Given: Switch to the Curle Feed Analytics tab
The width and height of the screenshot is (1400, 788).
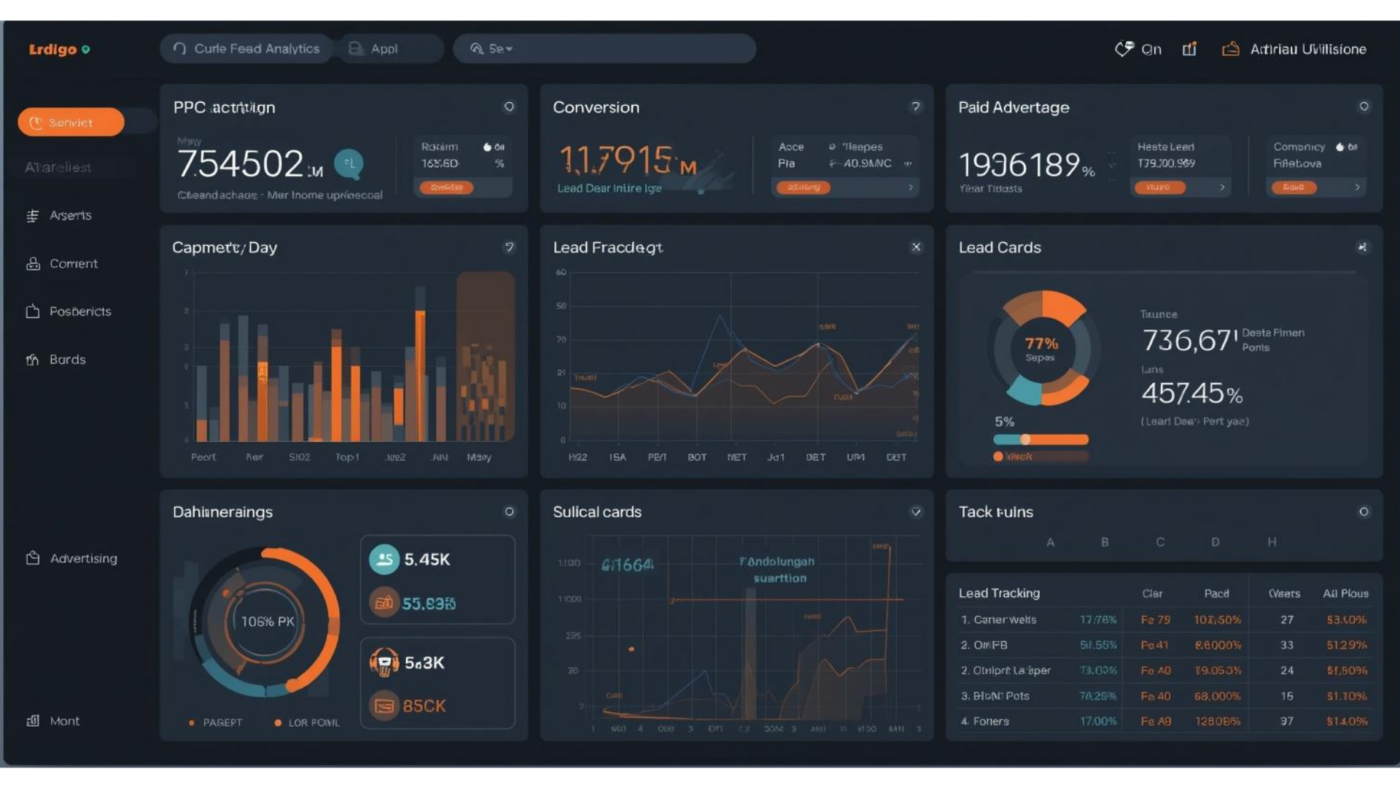Looking at the screenshot, I should [246, 48].
